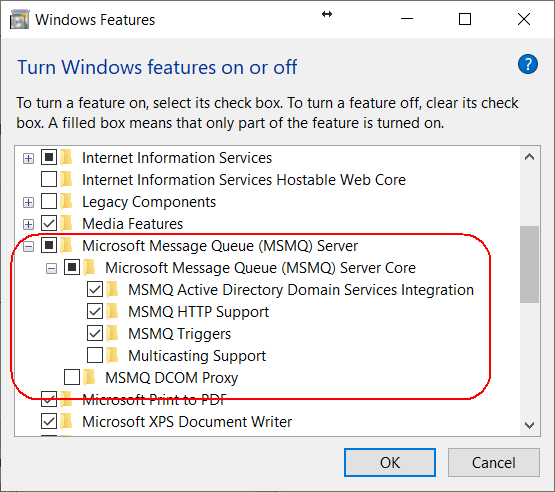The image size is (555, 492).
Task: Tick Internet Information Services Hostable Web Core checkbox
Action: [x=49, y=179]
